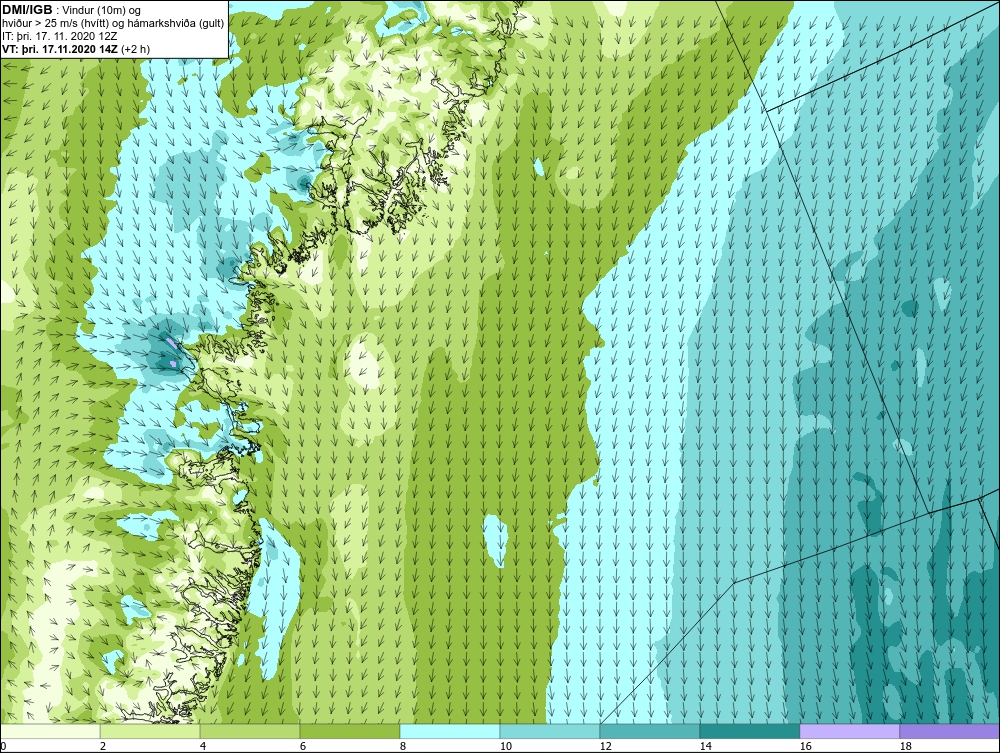Viewport: 1000px width, 753px height.
Task: Click the legend label 12
Action: pos(606,746)
